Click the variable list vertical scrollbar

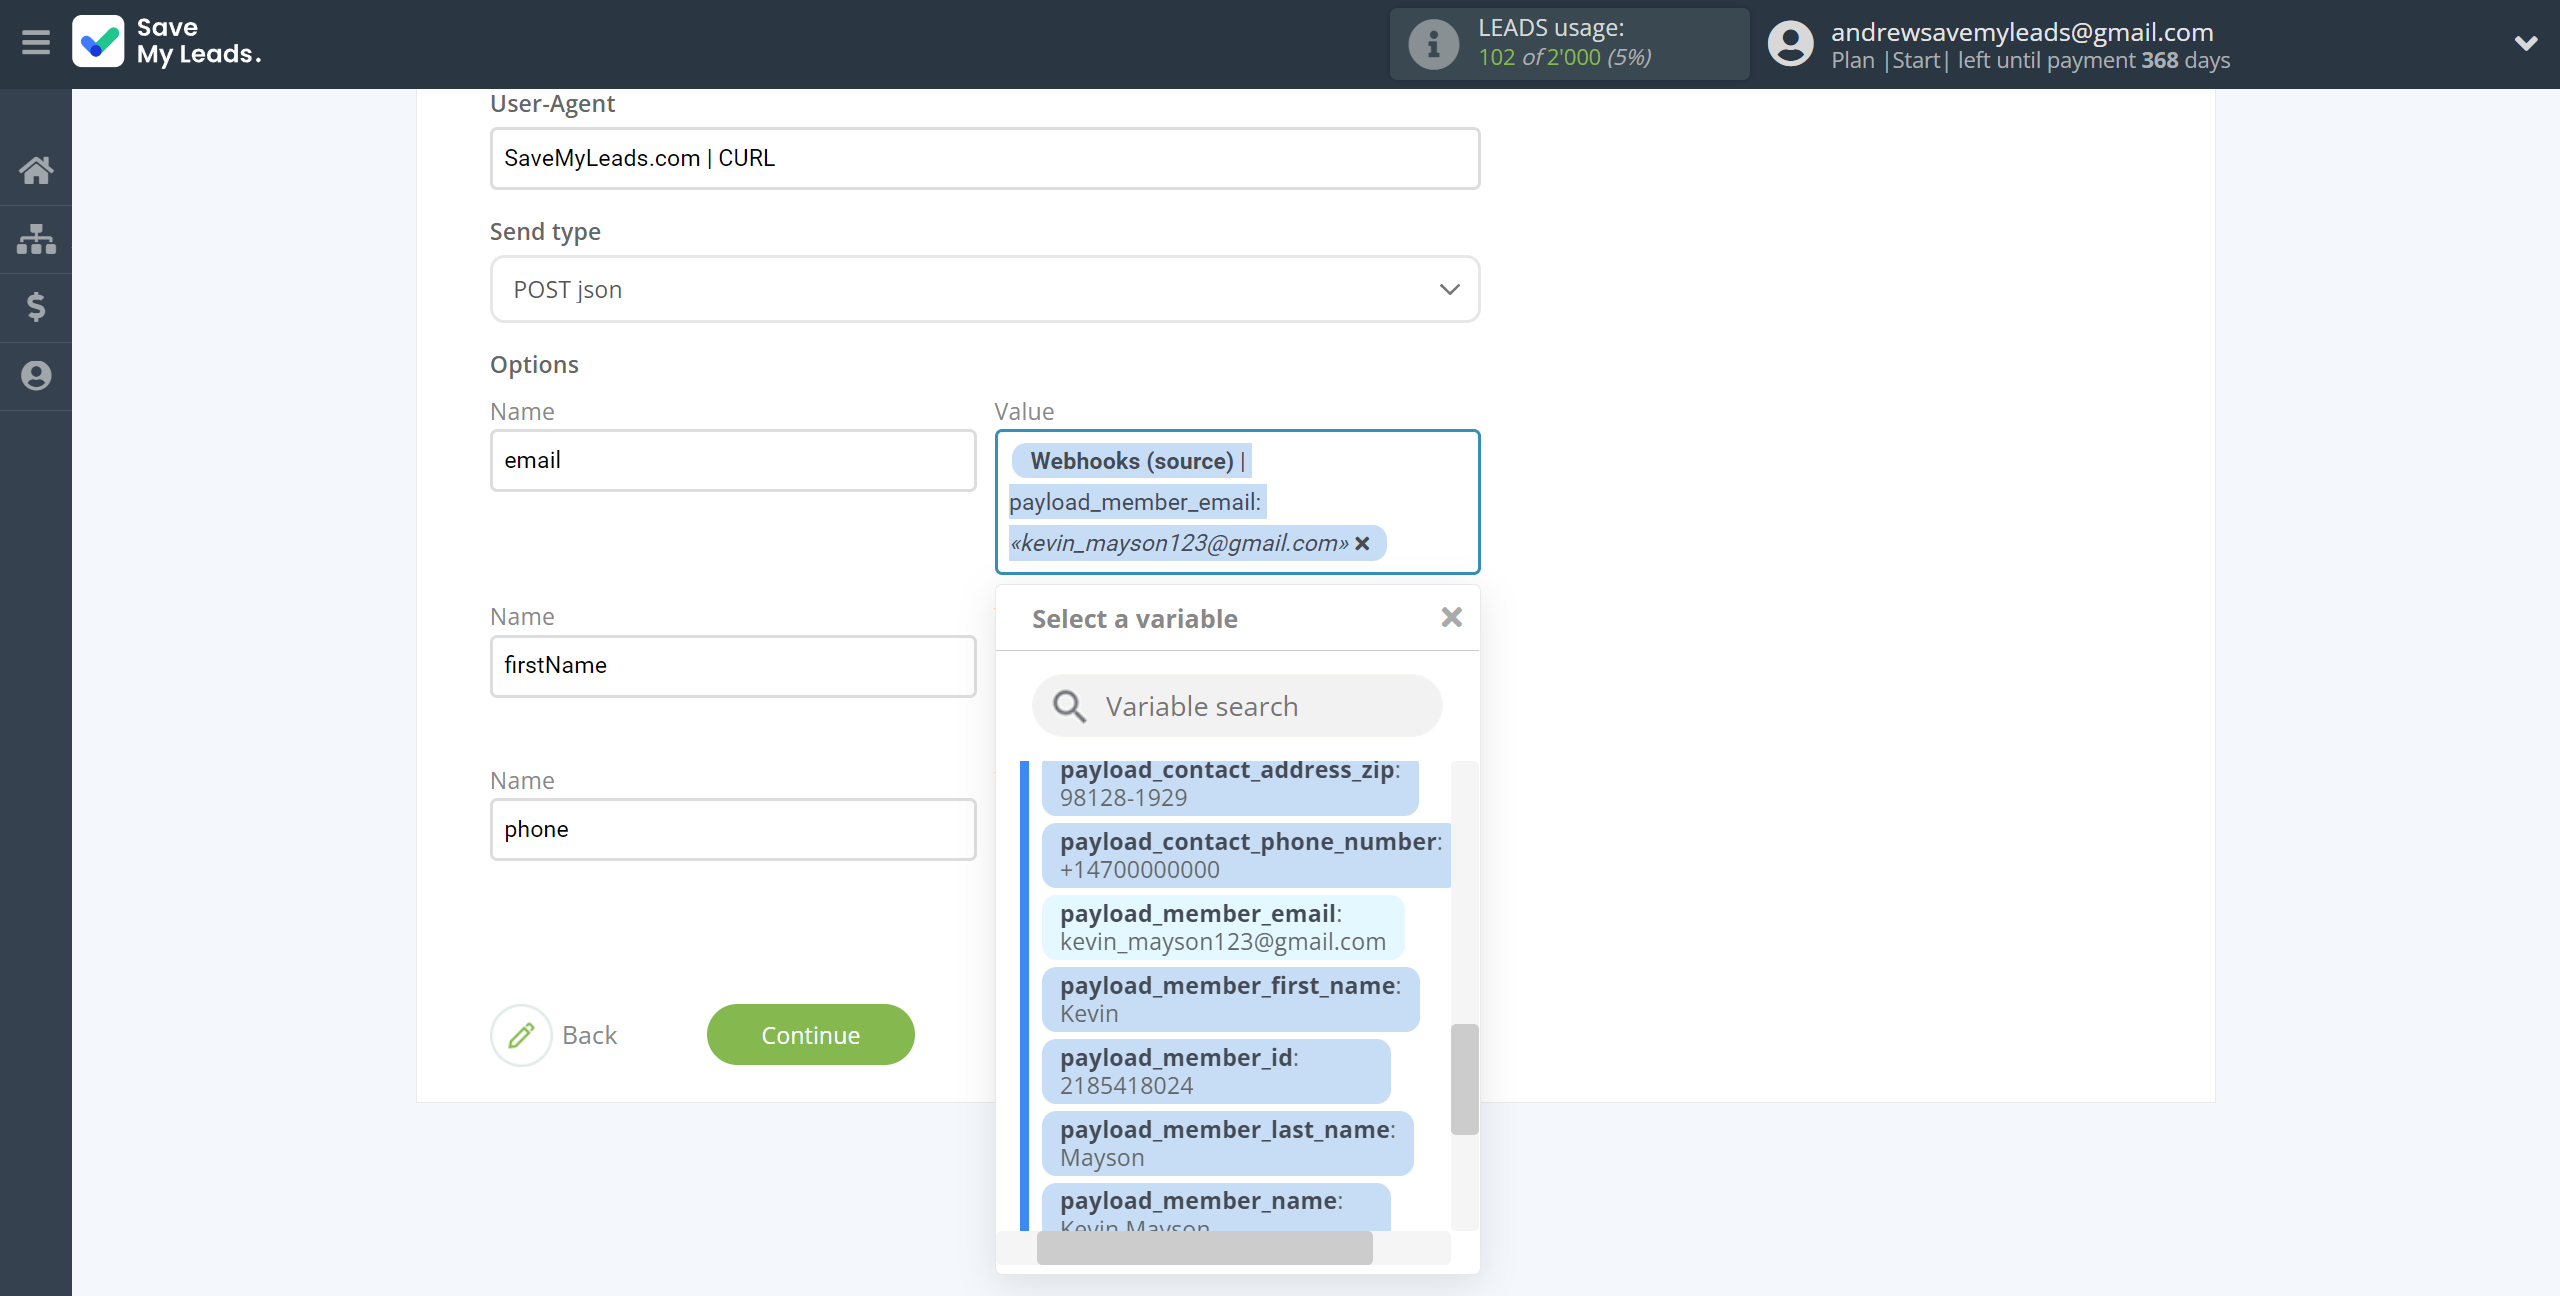(x=1464, y=1079)
